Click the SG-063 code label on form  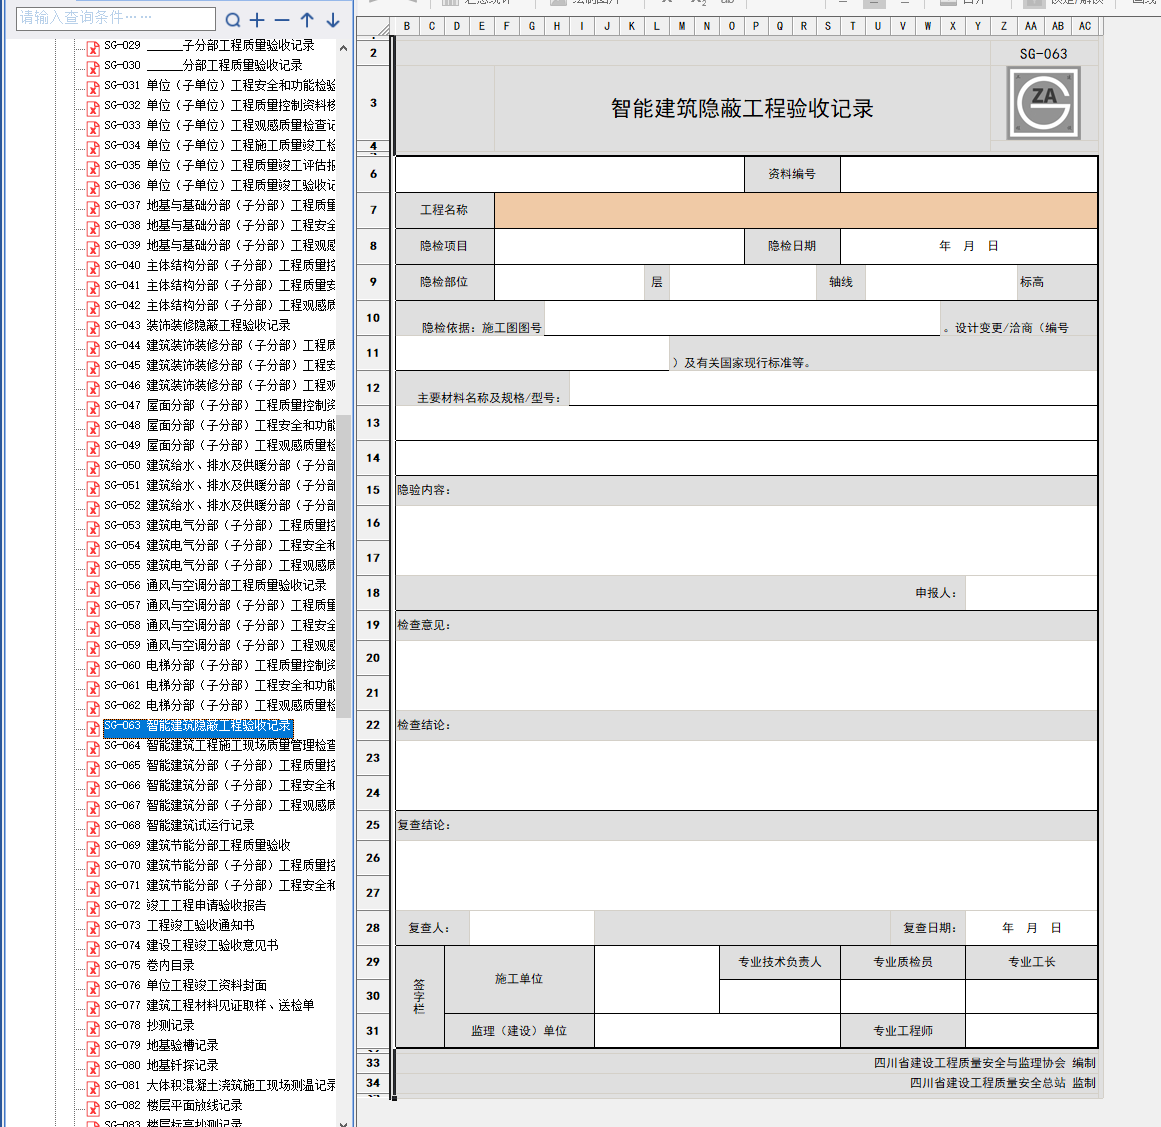click(1043, 54)
